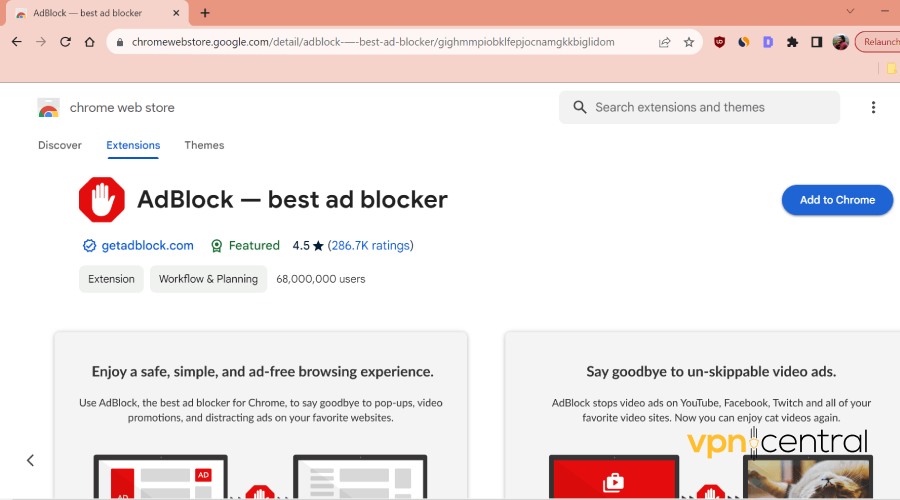Screen dimensions: 900x500
Task: Click the Extension category chip
Action: [111, 279]
